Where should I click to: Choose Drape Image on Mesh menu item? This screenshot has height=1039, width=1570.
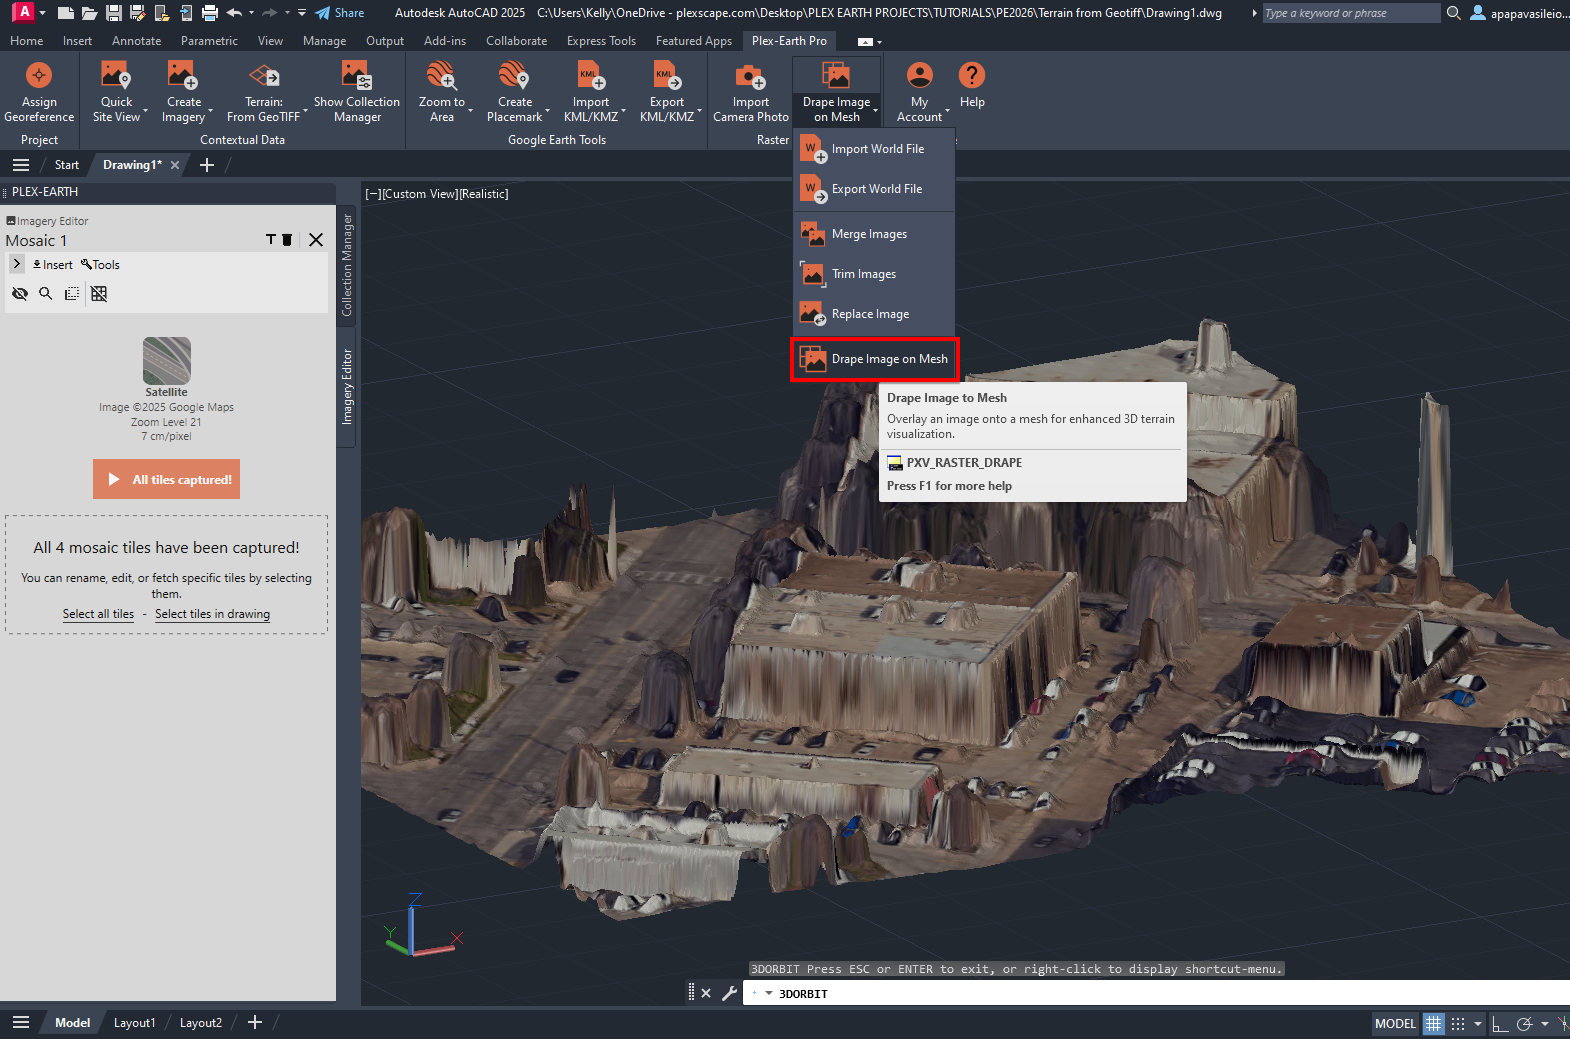(875, 359)
